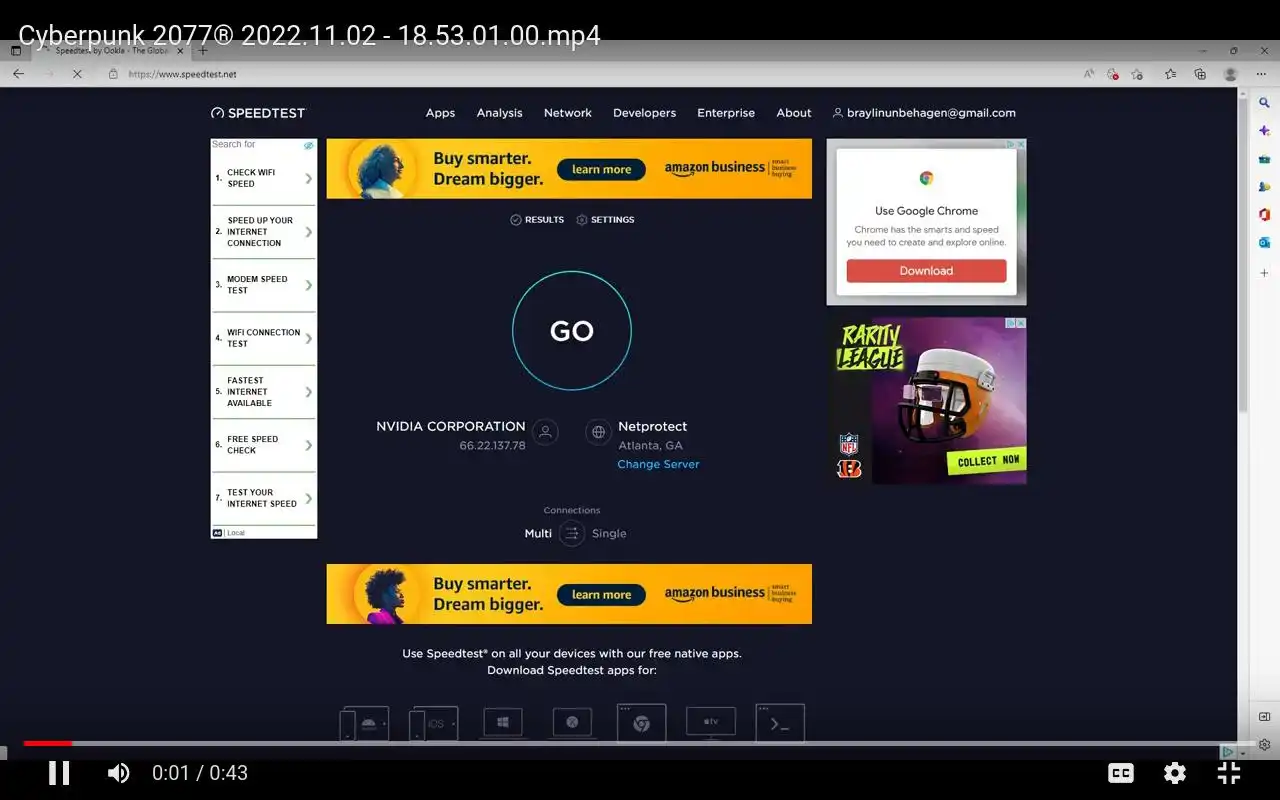Open the Apps menu
Image resolution: width=1280 pixels, height=800 pixels.
click(440, 113)
